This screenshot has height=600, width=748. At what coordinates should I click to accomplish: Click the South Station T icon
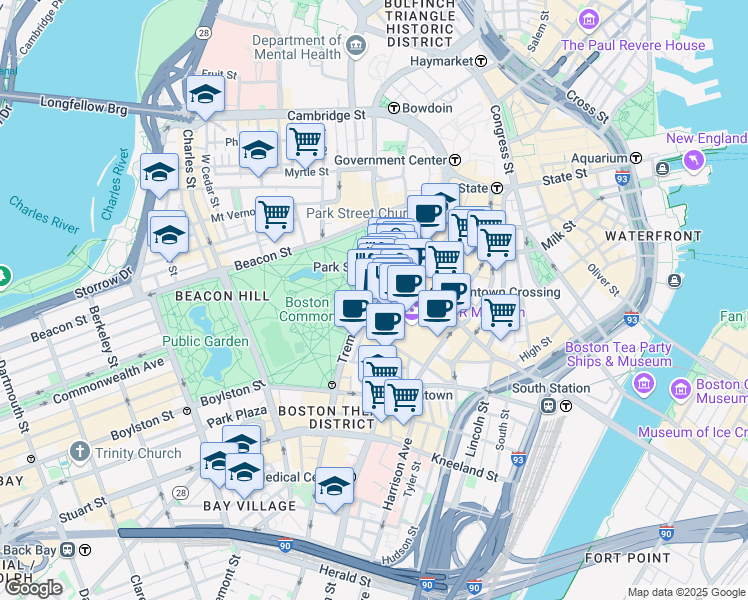pos(566,406)
